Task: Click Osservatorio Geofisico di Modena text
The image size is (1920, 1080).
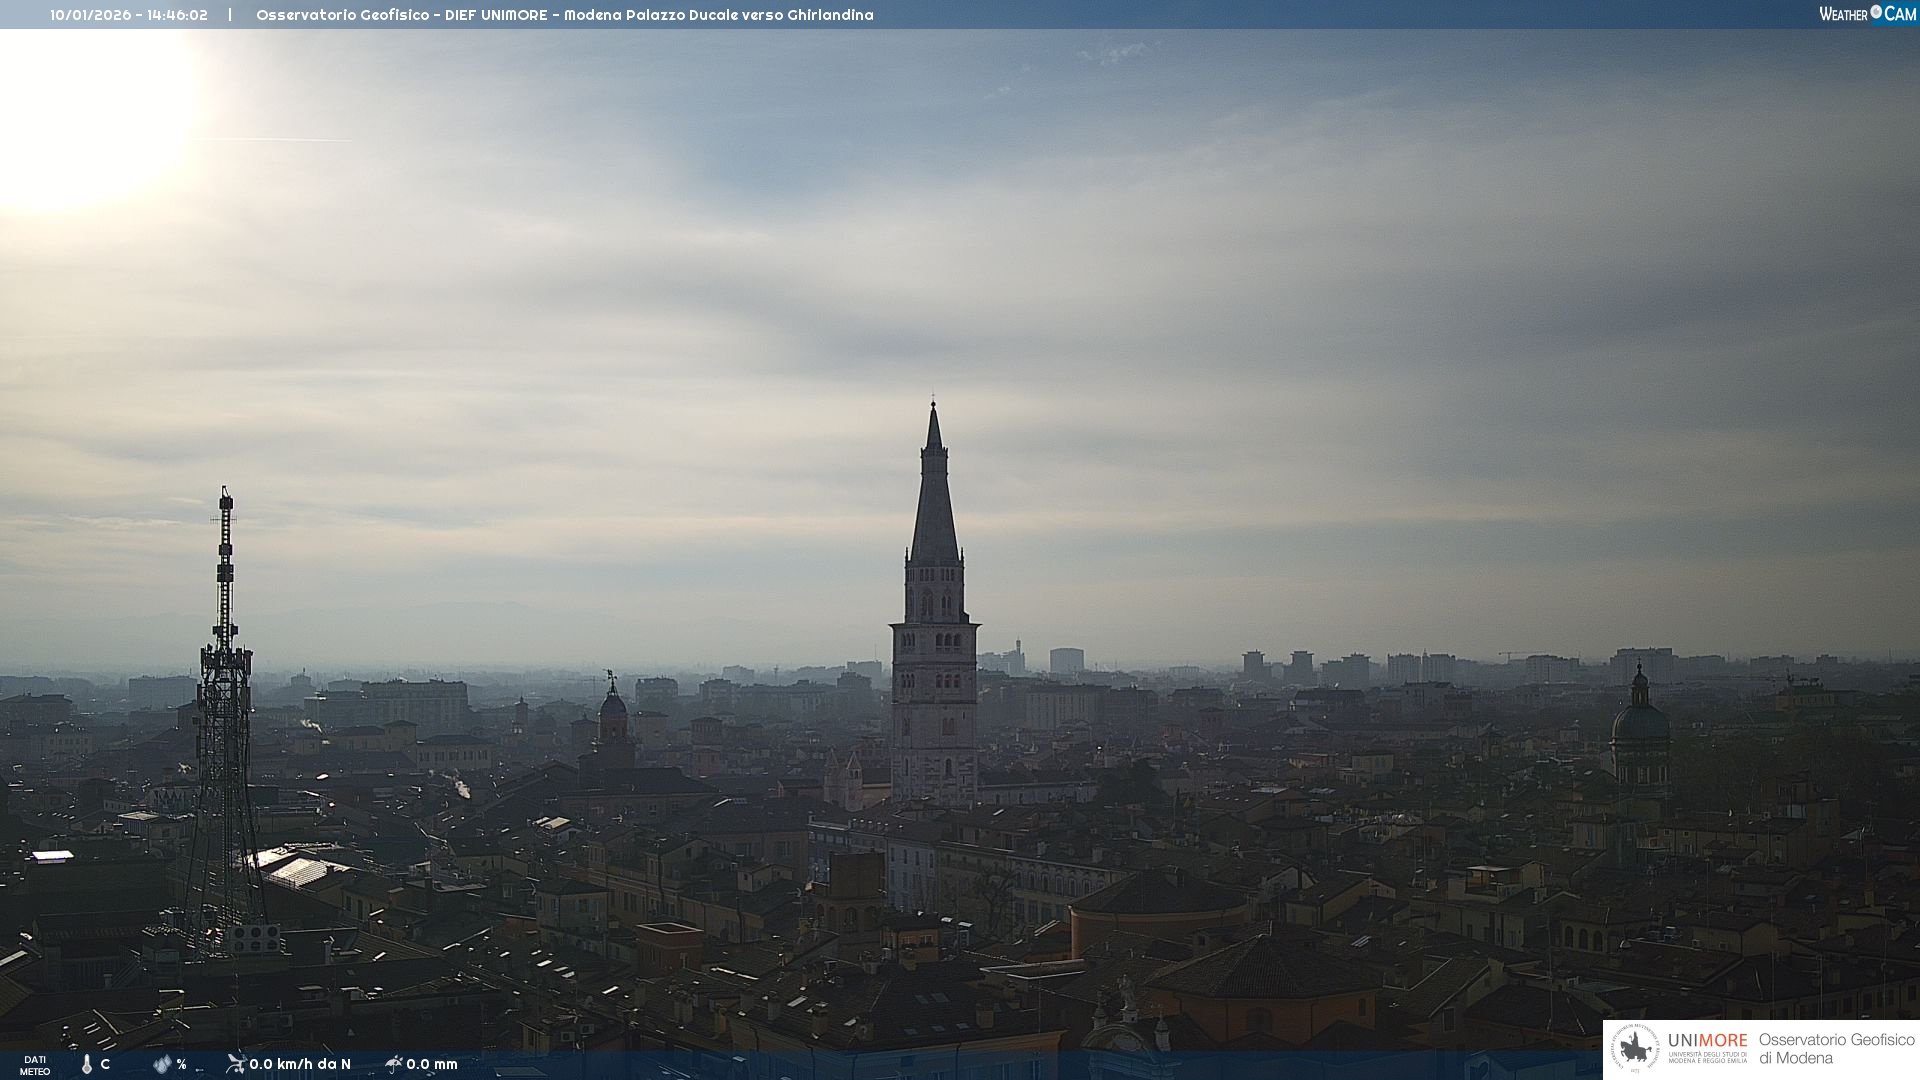Action: [x=1836, y=1049]
